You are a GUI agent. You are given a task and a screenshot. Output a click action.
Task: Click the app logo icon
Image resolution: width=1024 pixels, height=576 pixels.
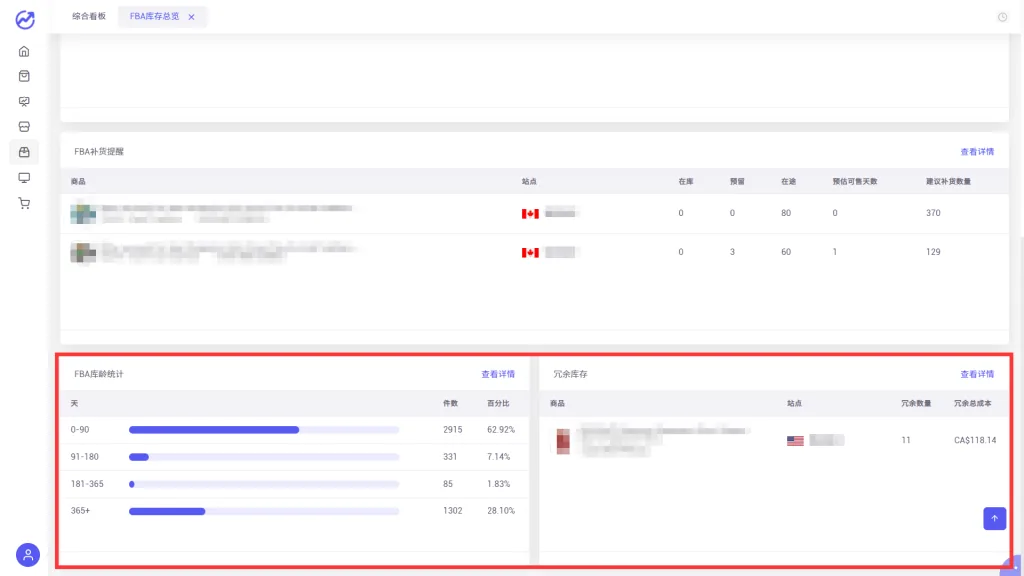[x=25, y=20]
